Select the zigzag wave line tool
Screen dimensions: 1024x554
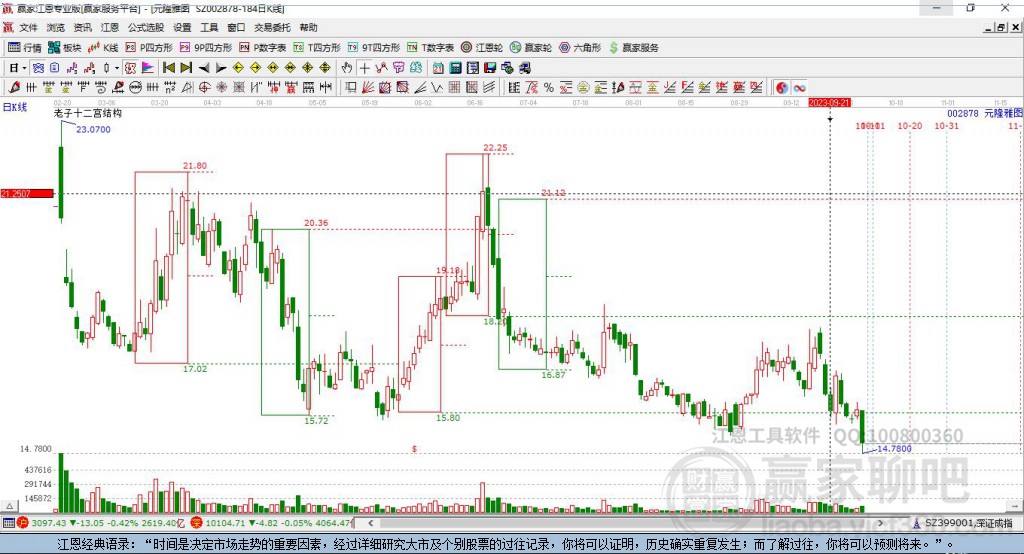(x=436, y=88)
